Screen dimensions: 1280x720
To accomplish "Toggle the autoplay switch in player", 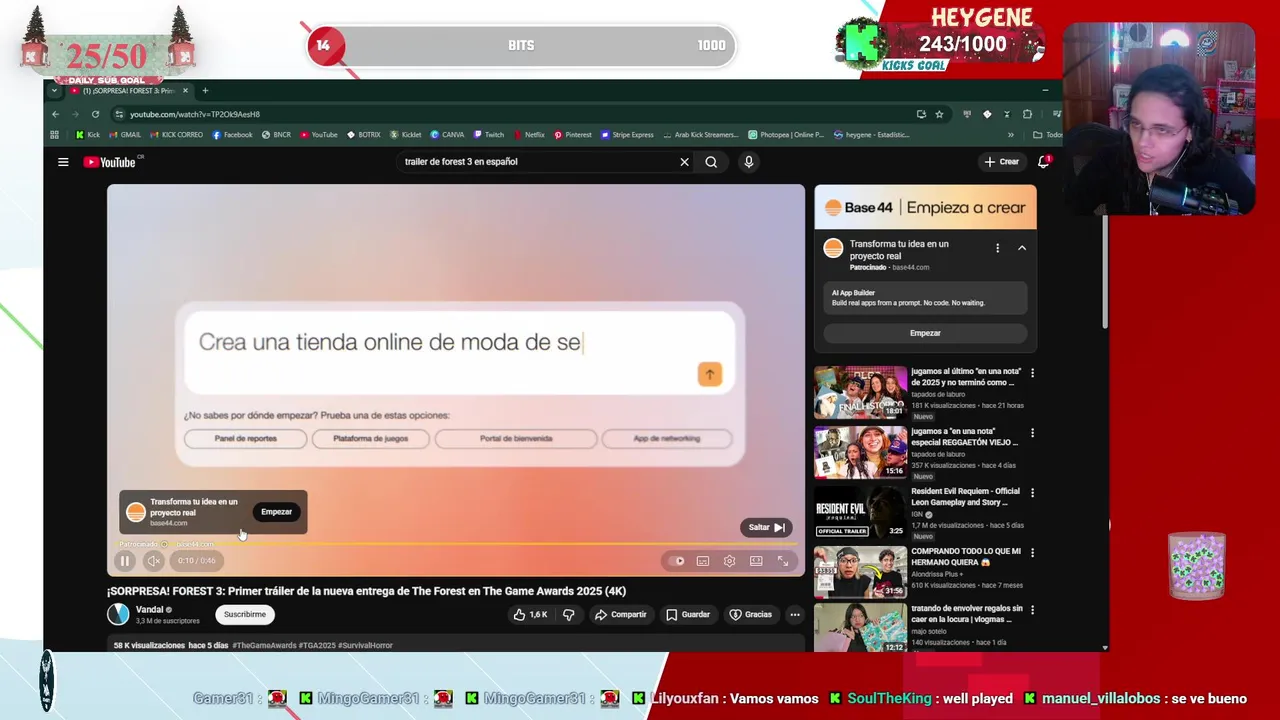I will [677, 561].
